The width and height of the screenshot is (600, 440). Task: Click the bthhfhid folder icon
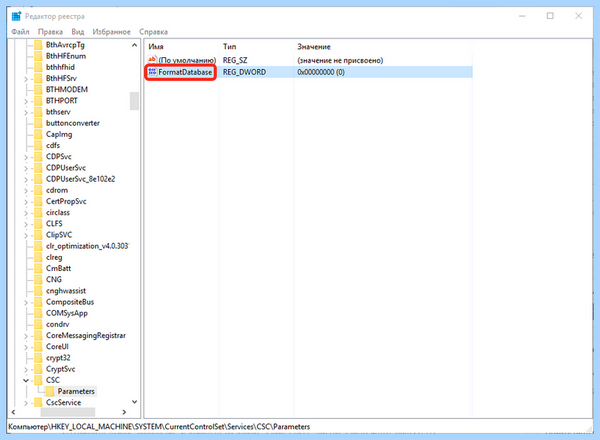tap(38, 67)
